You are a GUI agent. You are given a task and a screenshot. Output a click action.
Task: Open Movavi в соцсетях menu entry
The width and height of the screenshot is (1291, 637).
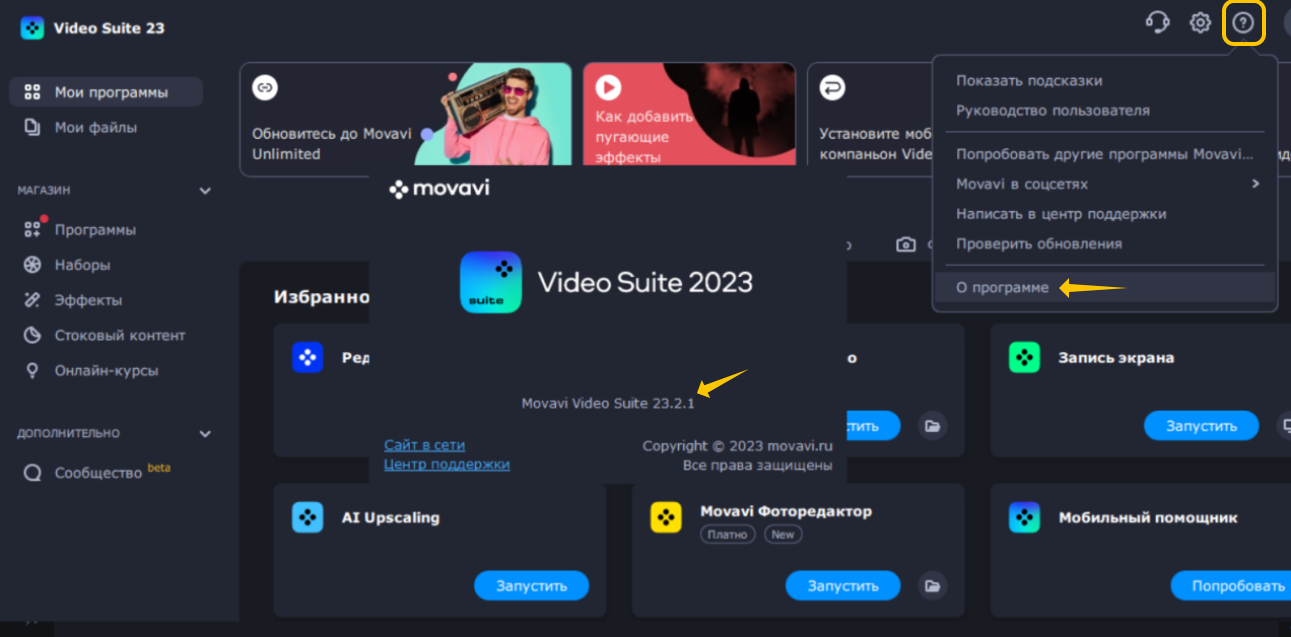(x=1105, y=184)
